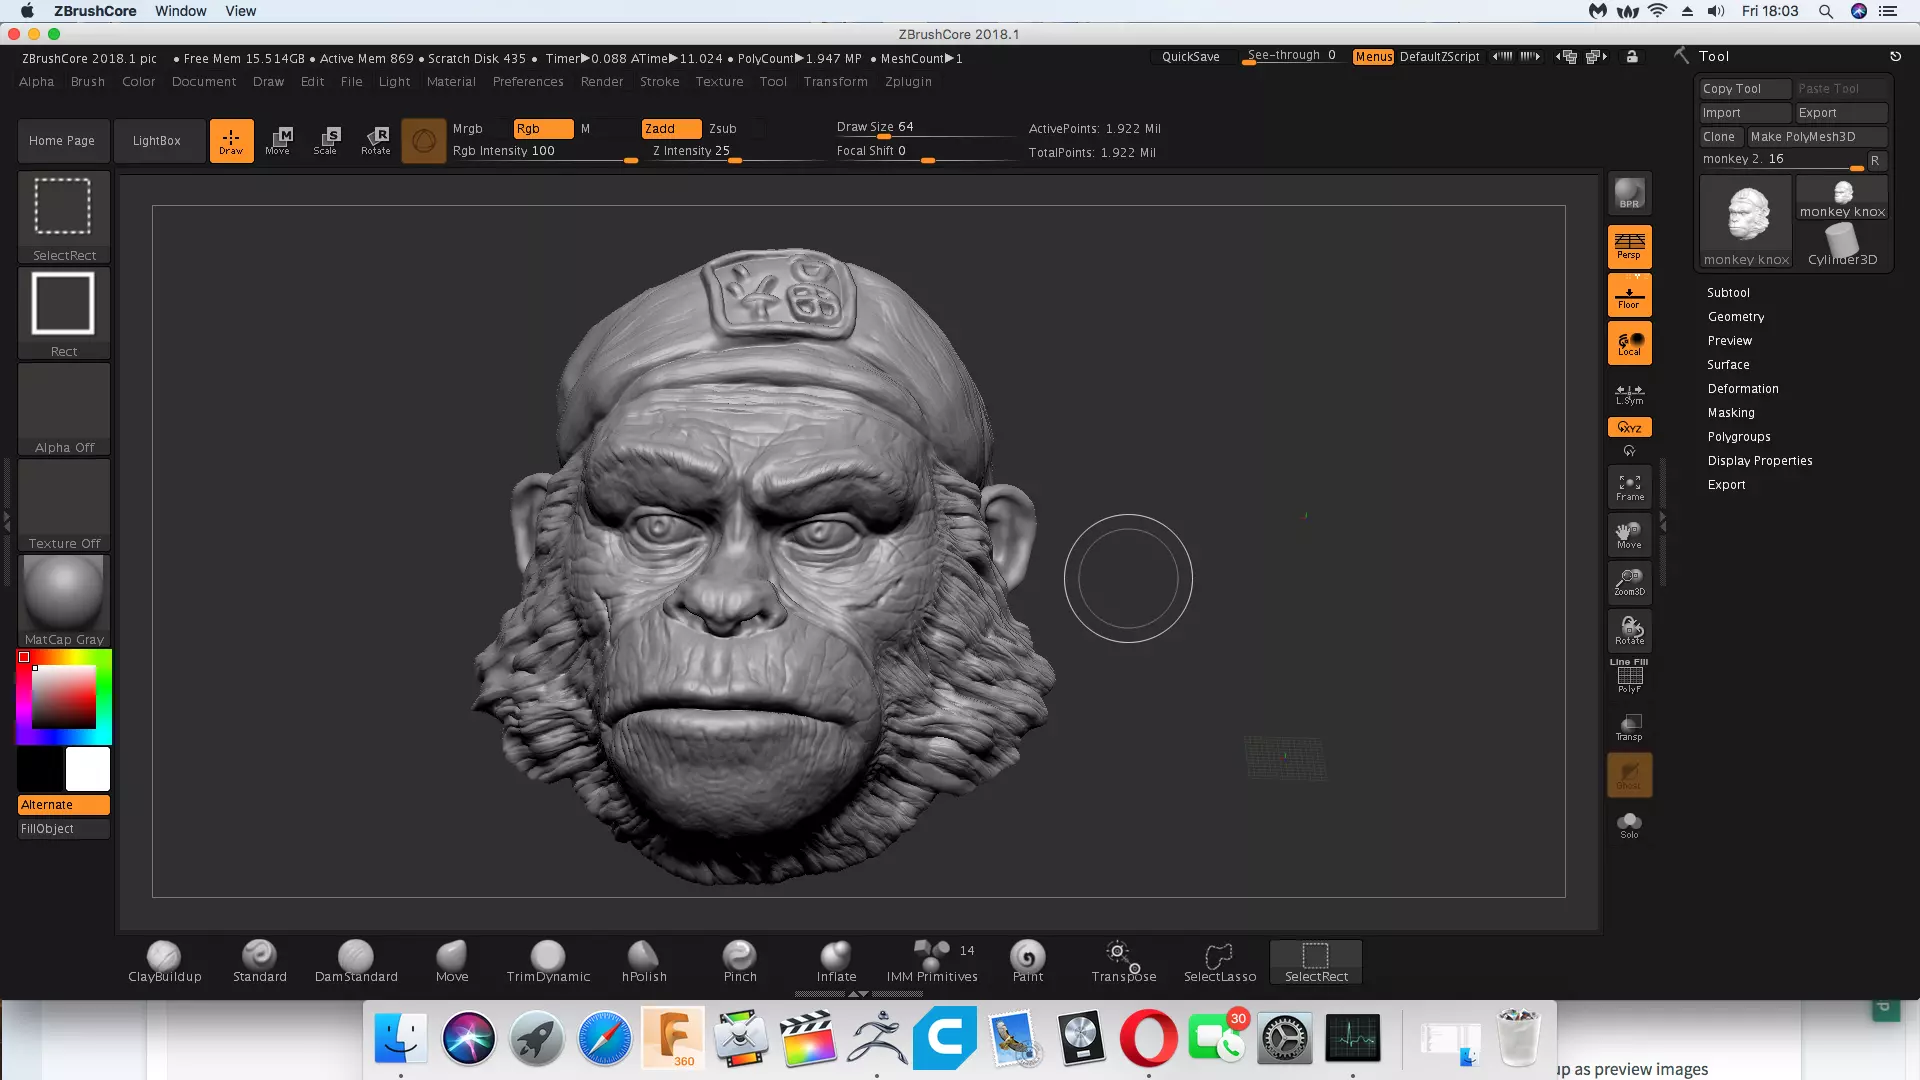The height and width of the screenshot is (1080, 1920).
Task: Open the Rect stroke picker
Action: (x=64, y=313)
